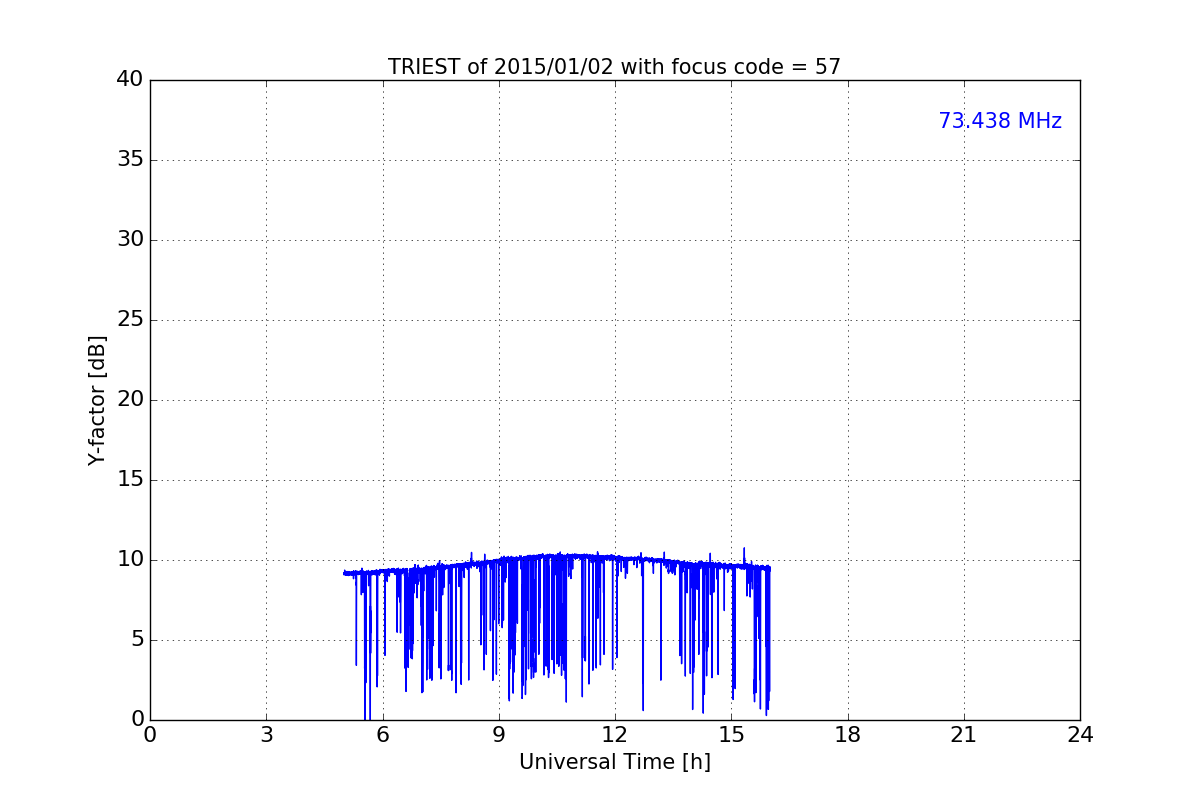Click x-axis tick label '18'

tap(848, 735)
